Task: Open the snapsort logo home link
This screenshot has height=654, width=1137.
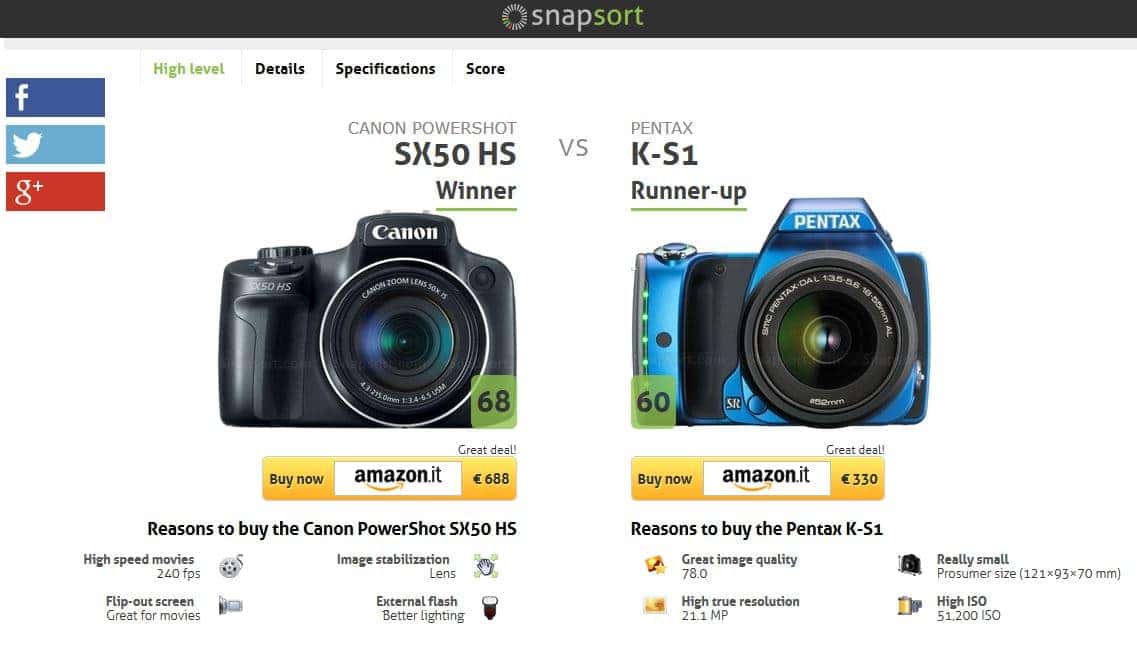Action: (572, 16)
